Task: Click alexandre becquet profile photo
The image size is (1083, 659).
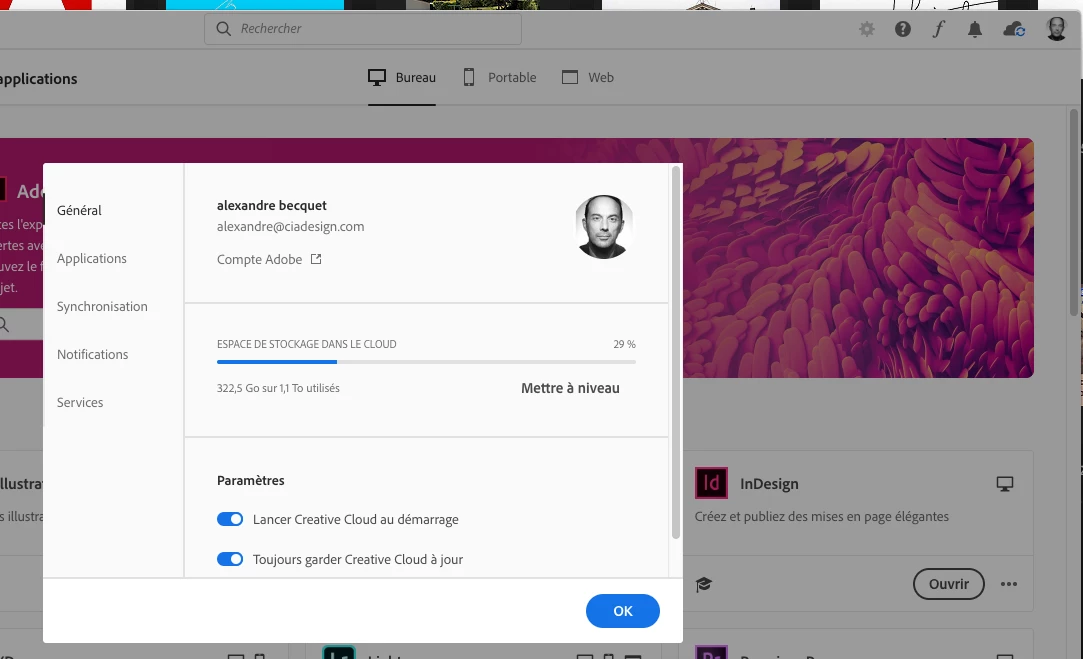Action: [604, 227]
